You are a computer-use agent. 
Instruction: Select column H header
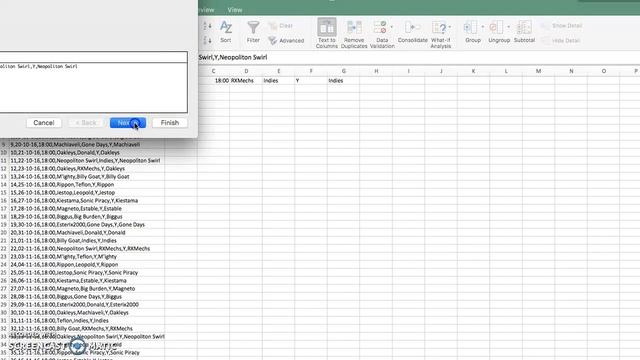(x=376, y=71)
